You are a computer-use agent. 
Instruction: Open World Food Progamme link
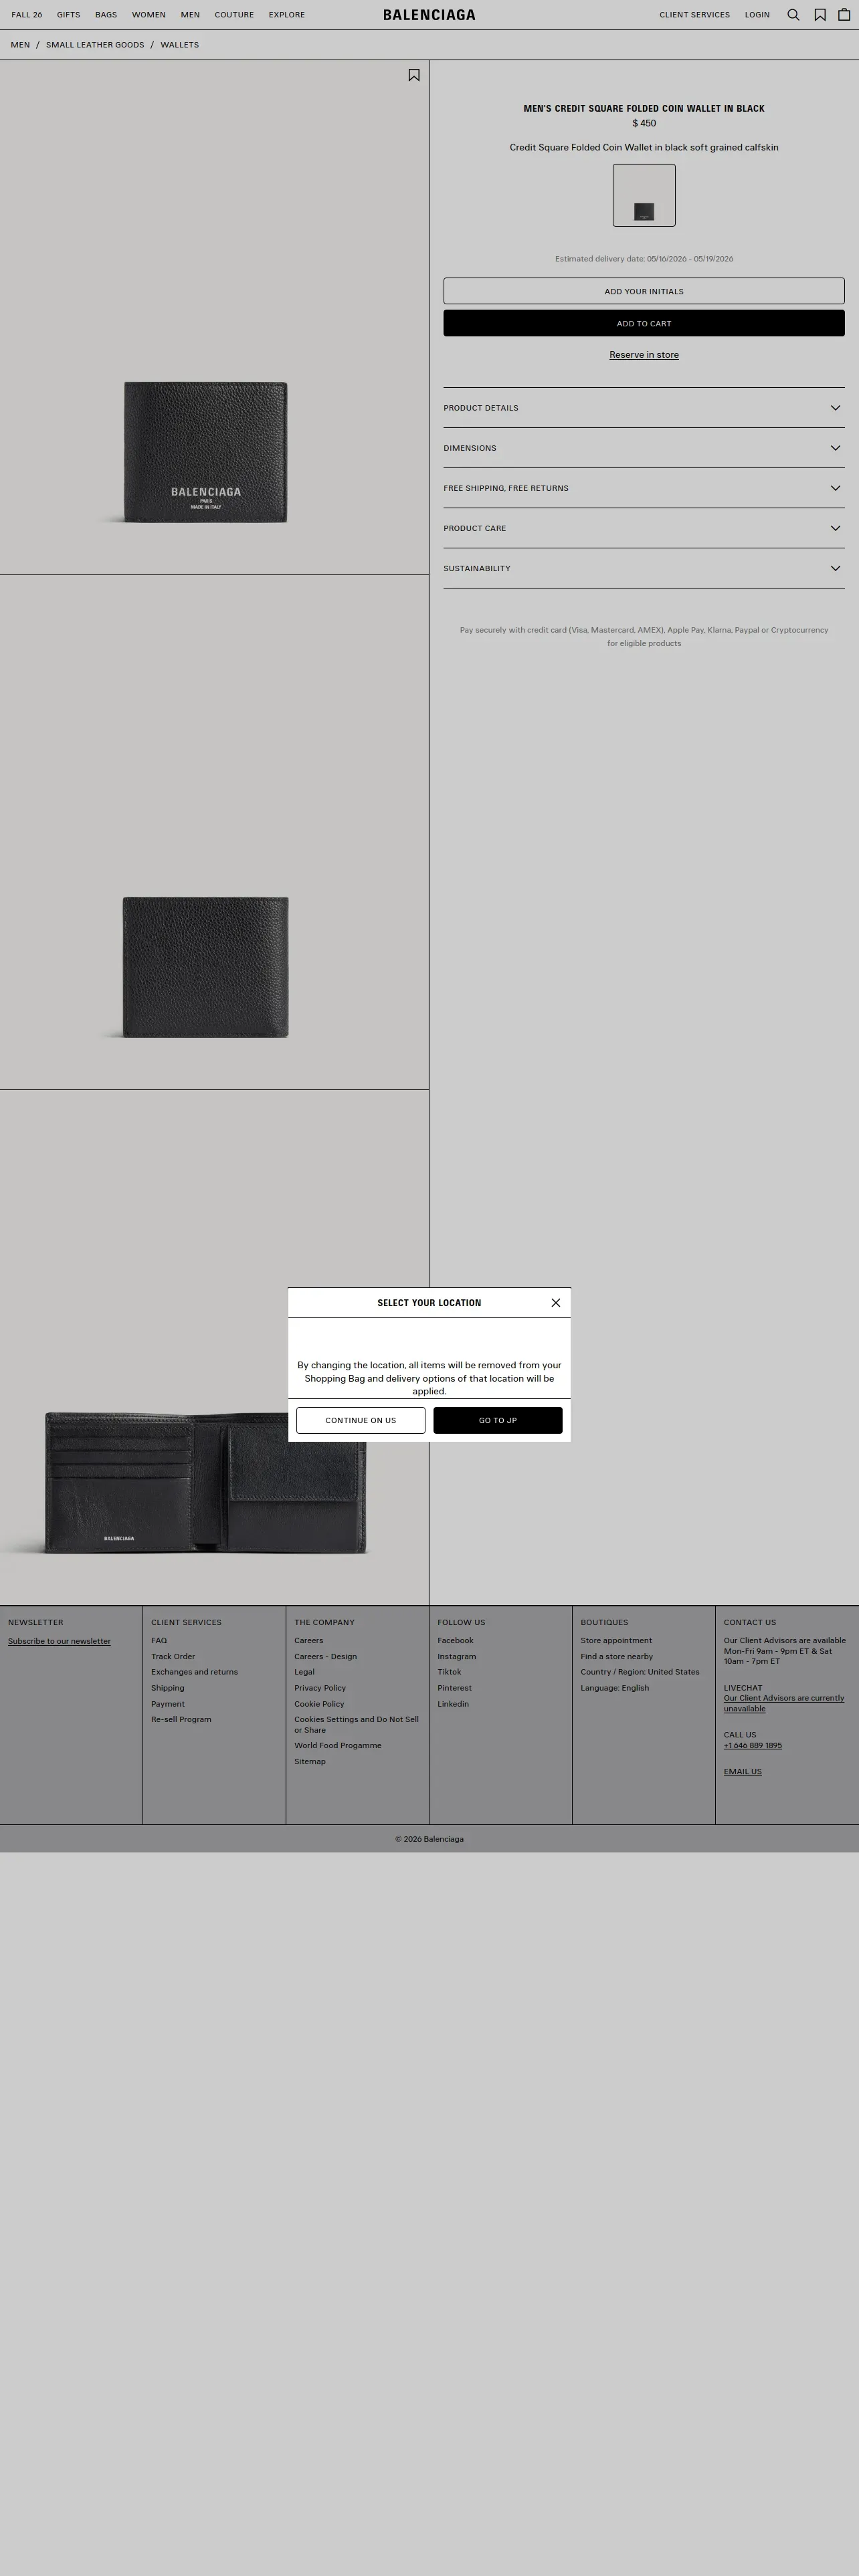click(x=338, y=1745)
